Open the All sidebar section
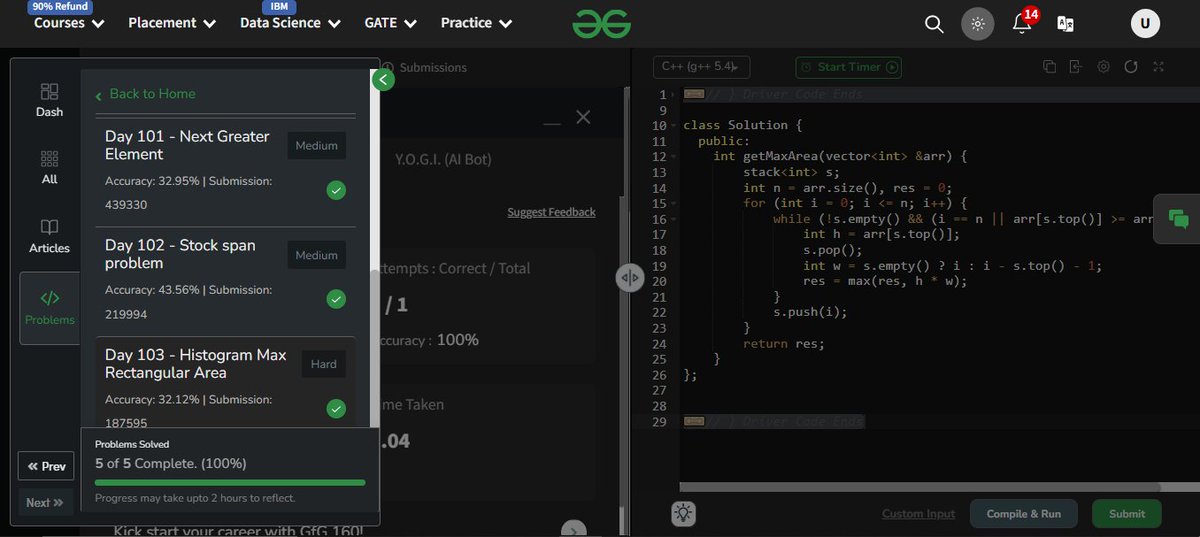1200x537 pixels. pyautogui.click(x=49, y=168)
